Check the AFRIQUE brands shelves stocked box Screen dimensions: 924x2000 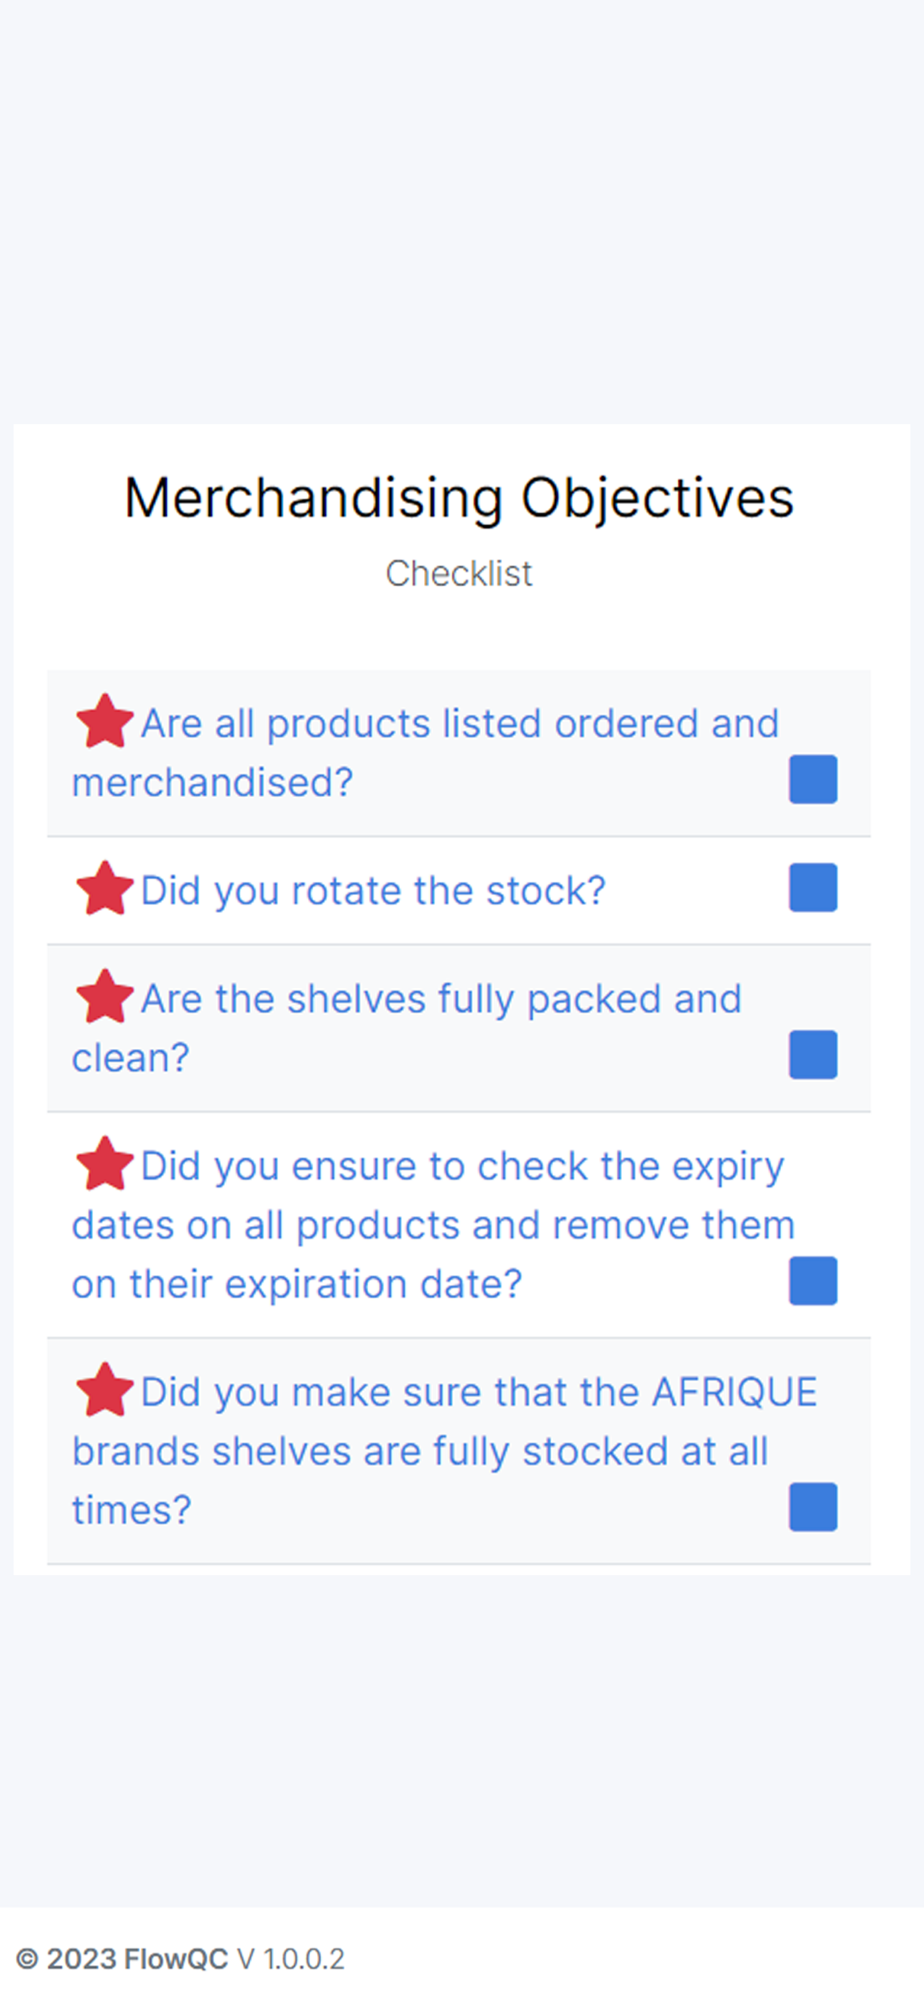tap(813, 1507)
